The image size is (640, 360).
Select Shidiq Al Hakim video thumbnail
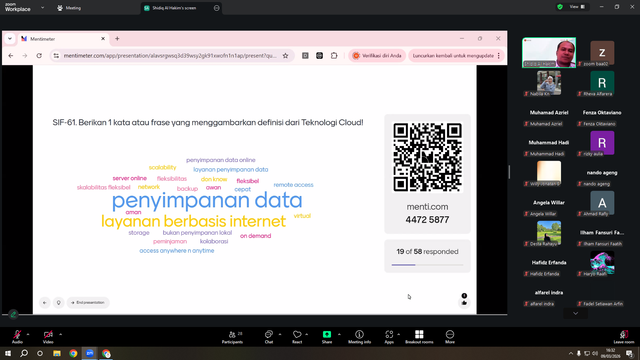(549, 53)
